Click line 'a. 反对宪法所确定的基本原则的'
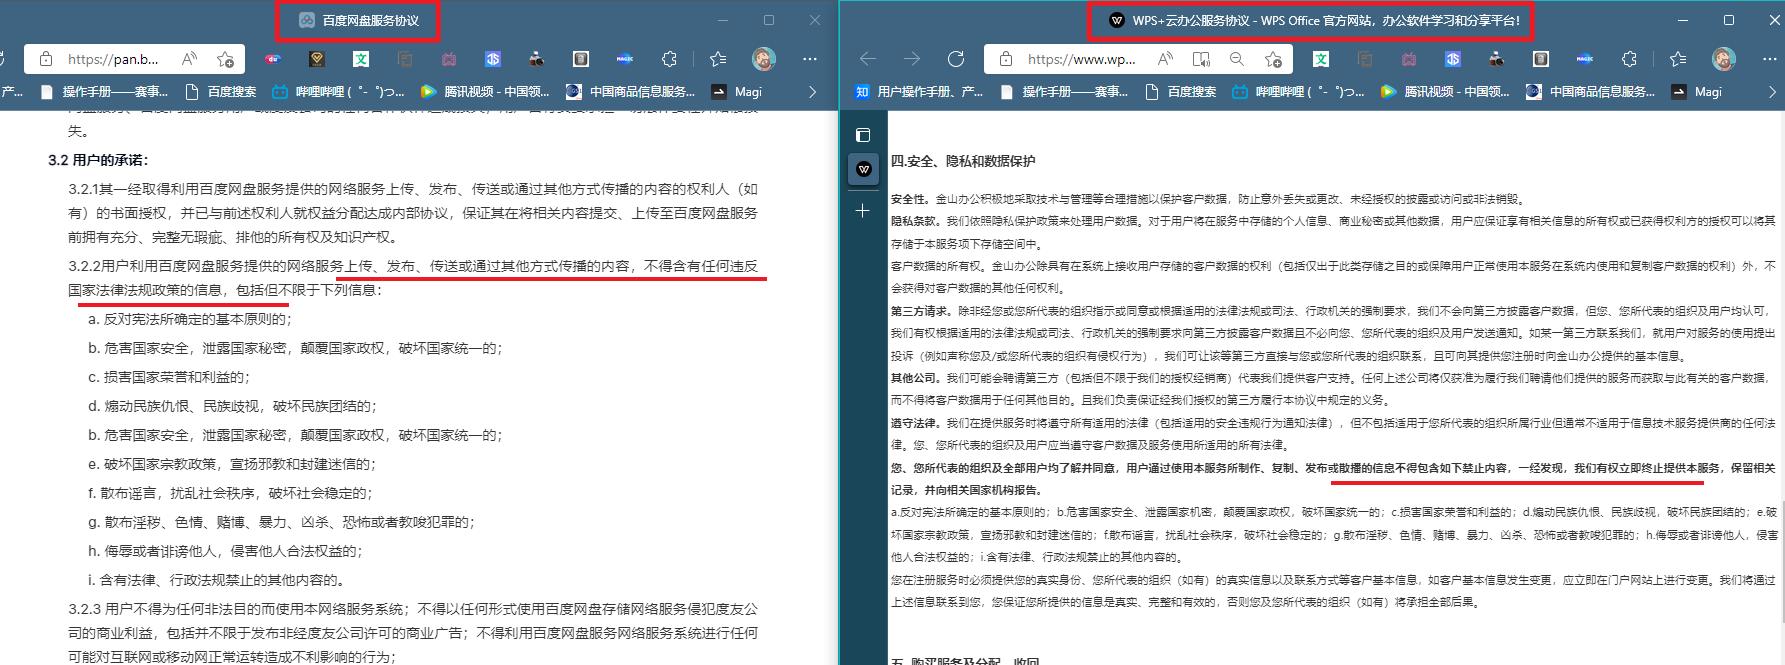 pos(190,319)
